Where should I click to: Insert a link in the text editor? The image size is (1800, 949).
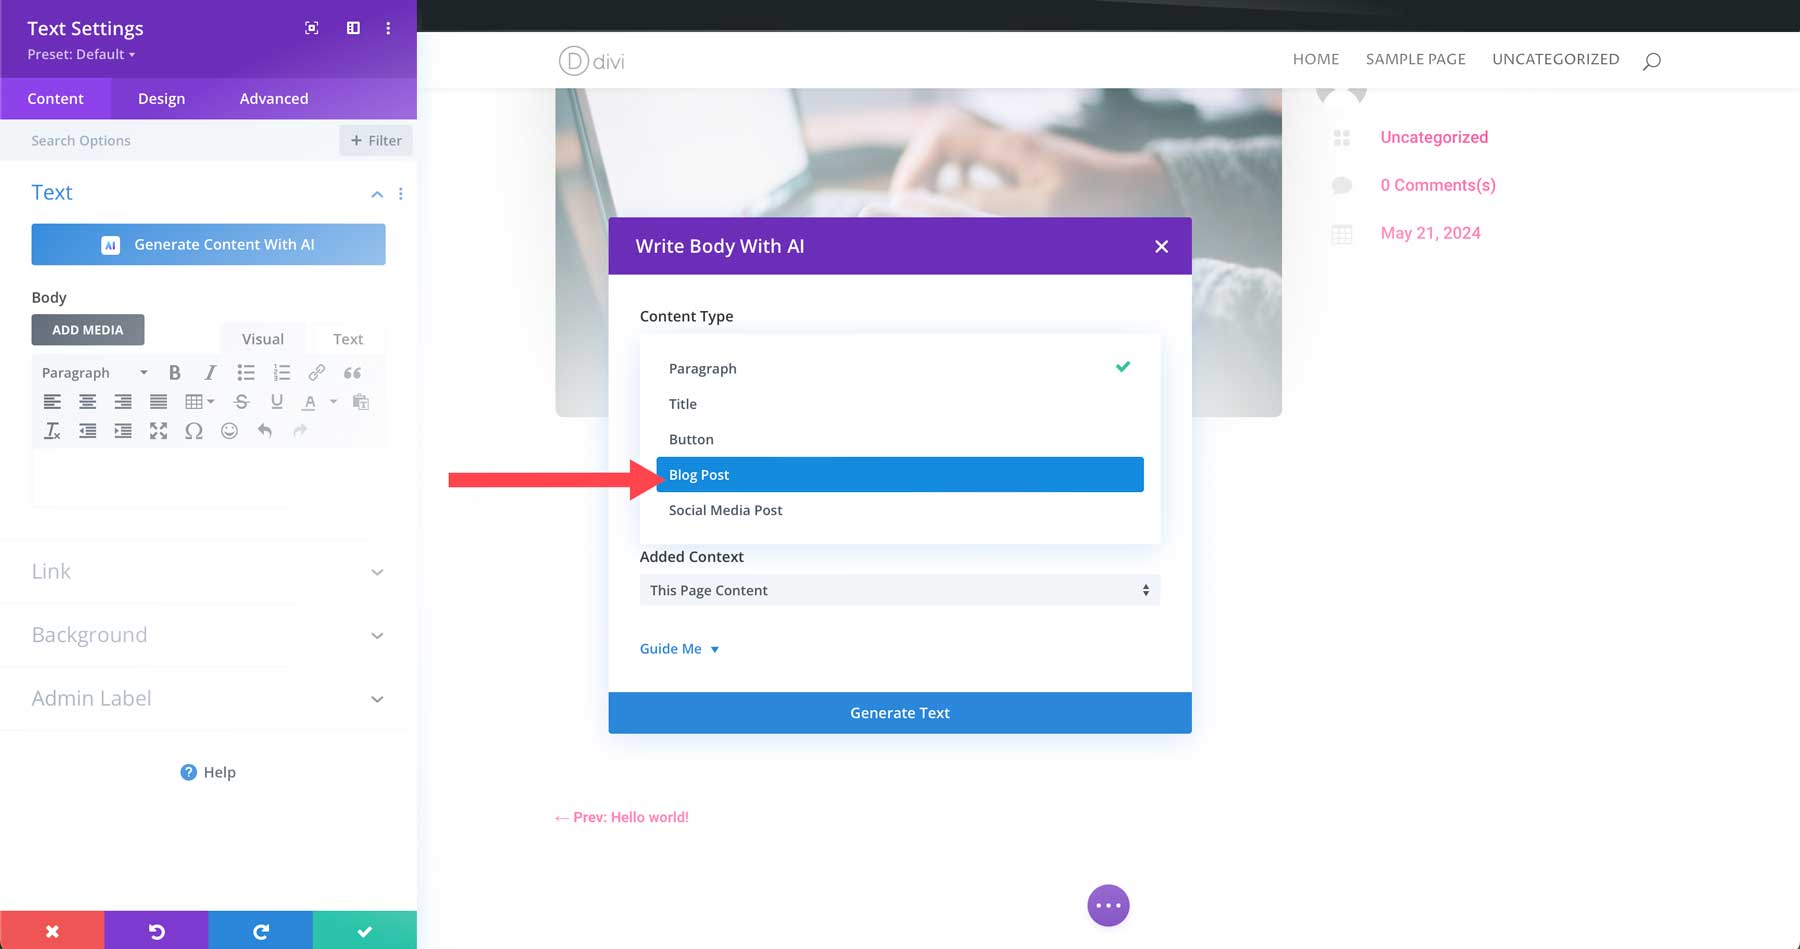(317, 372)
